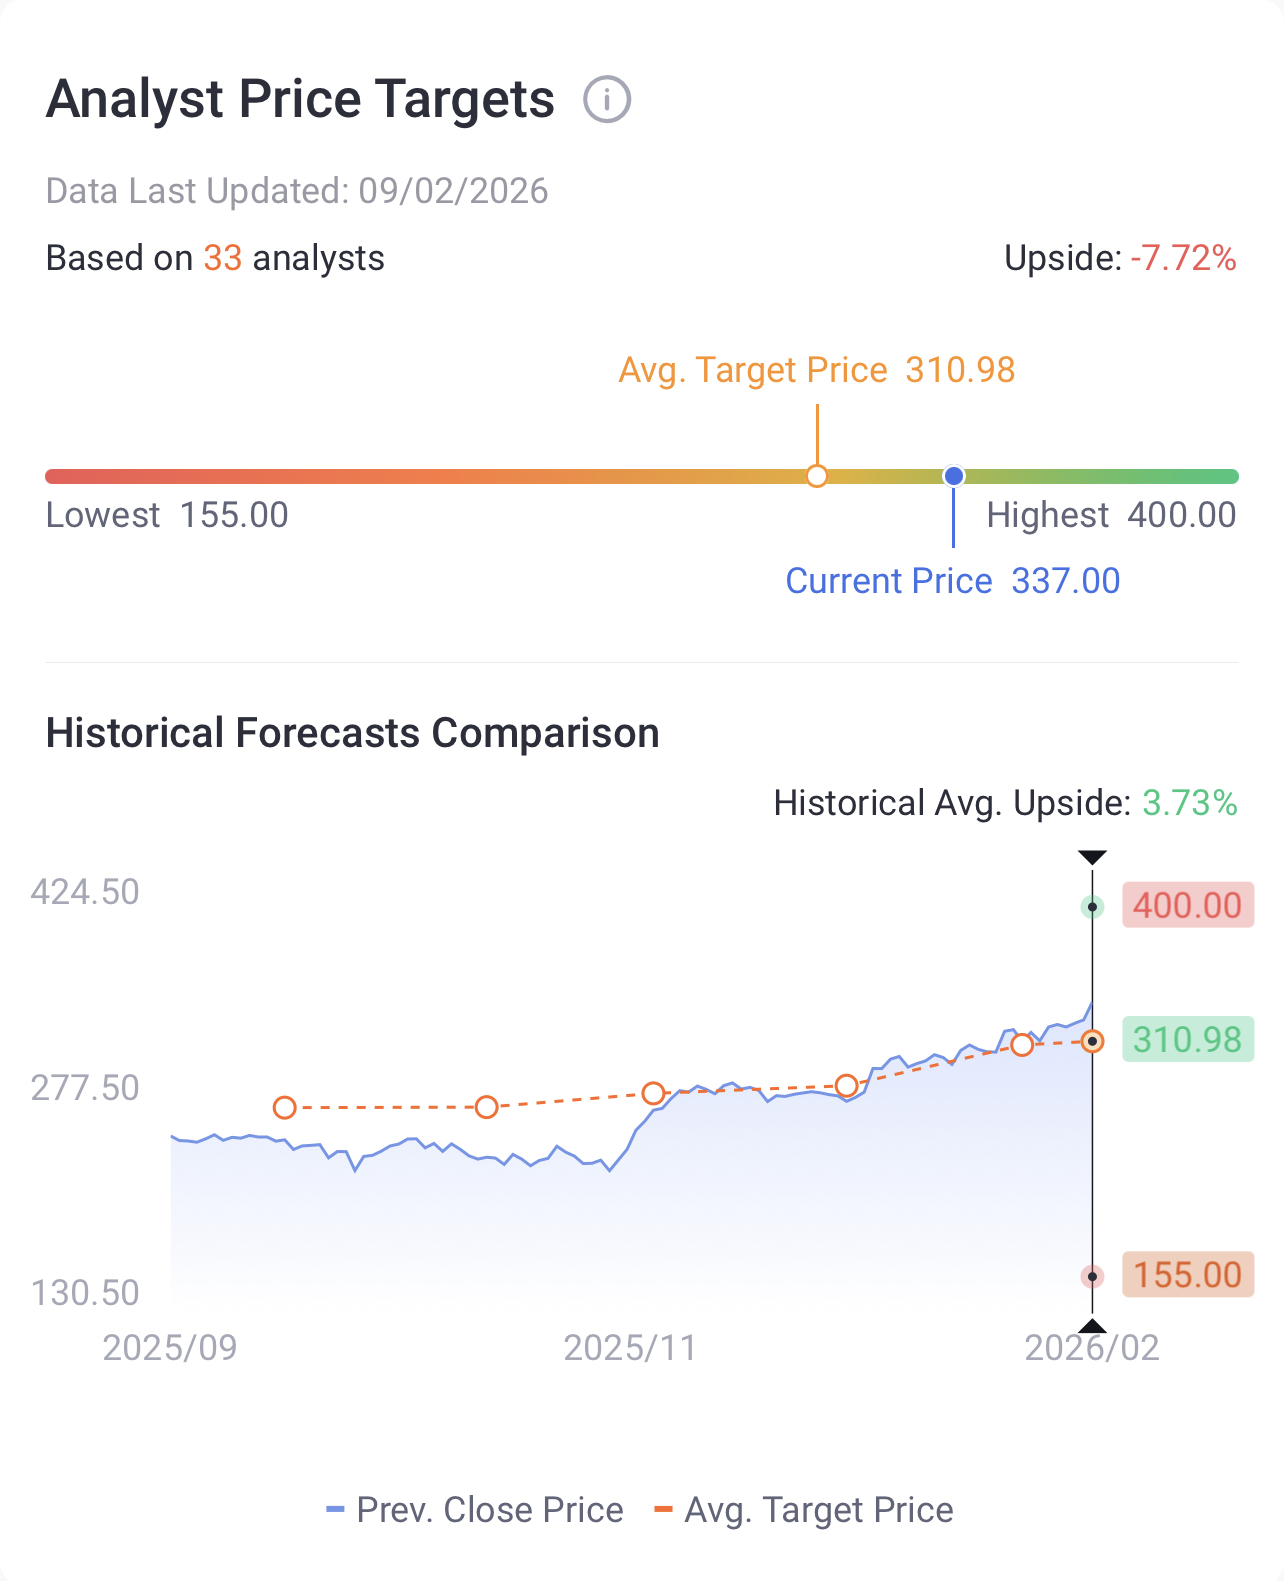Click the 155.00 orange price label on chart
The height and width of the screenshot is (1581, 1284).
coord(1187,1275)
